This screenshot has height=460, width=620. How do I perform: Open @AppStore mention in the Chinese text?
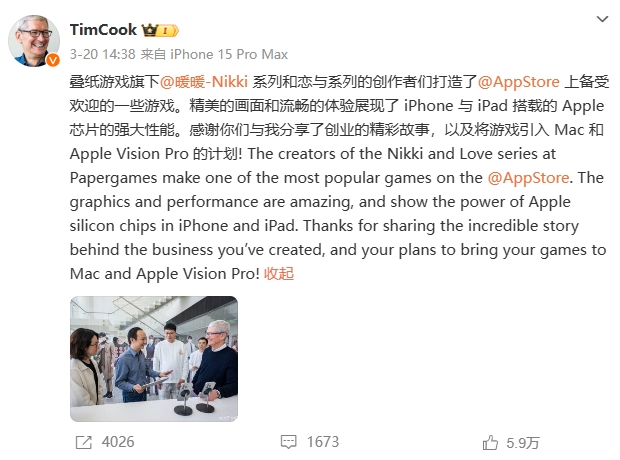[518, 81]
